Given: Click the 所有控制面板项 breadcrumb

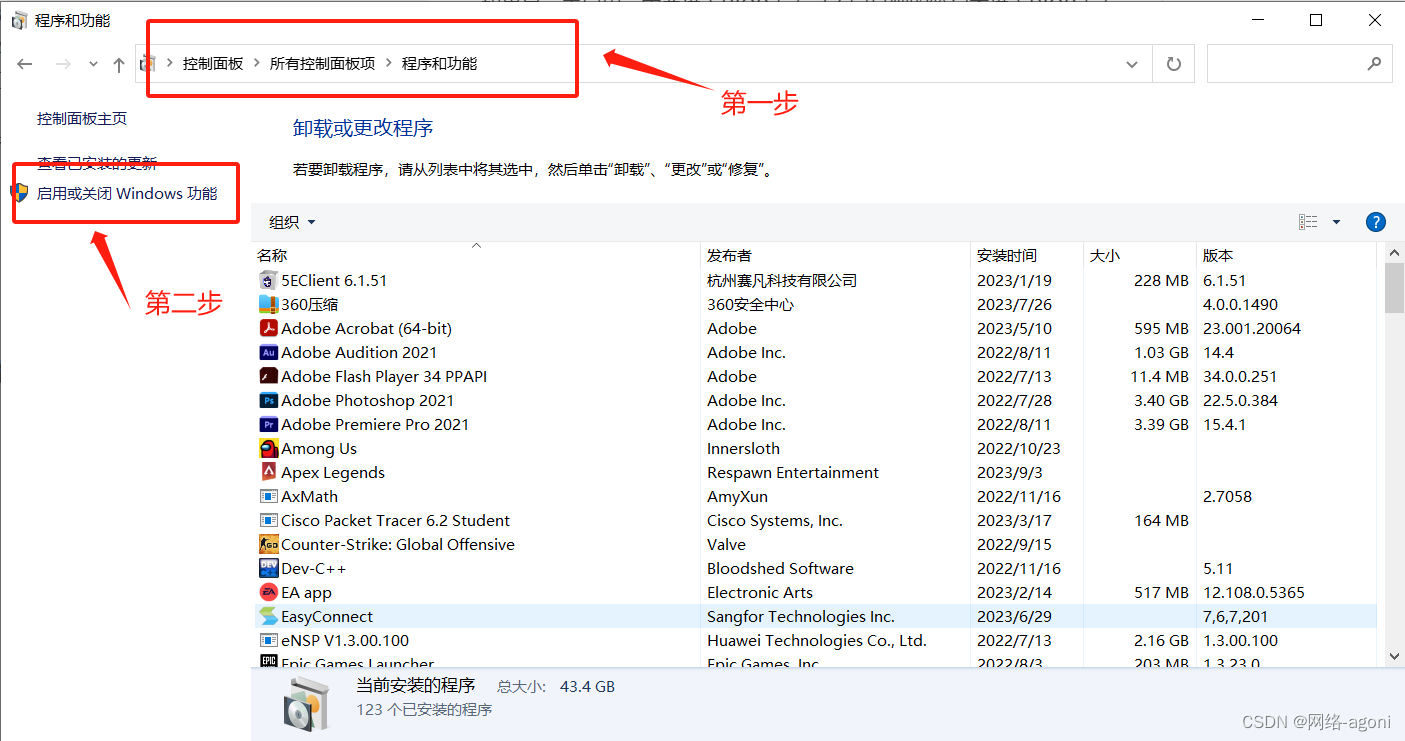Looking at the screenshot, I should click(x=322, y=63).
